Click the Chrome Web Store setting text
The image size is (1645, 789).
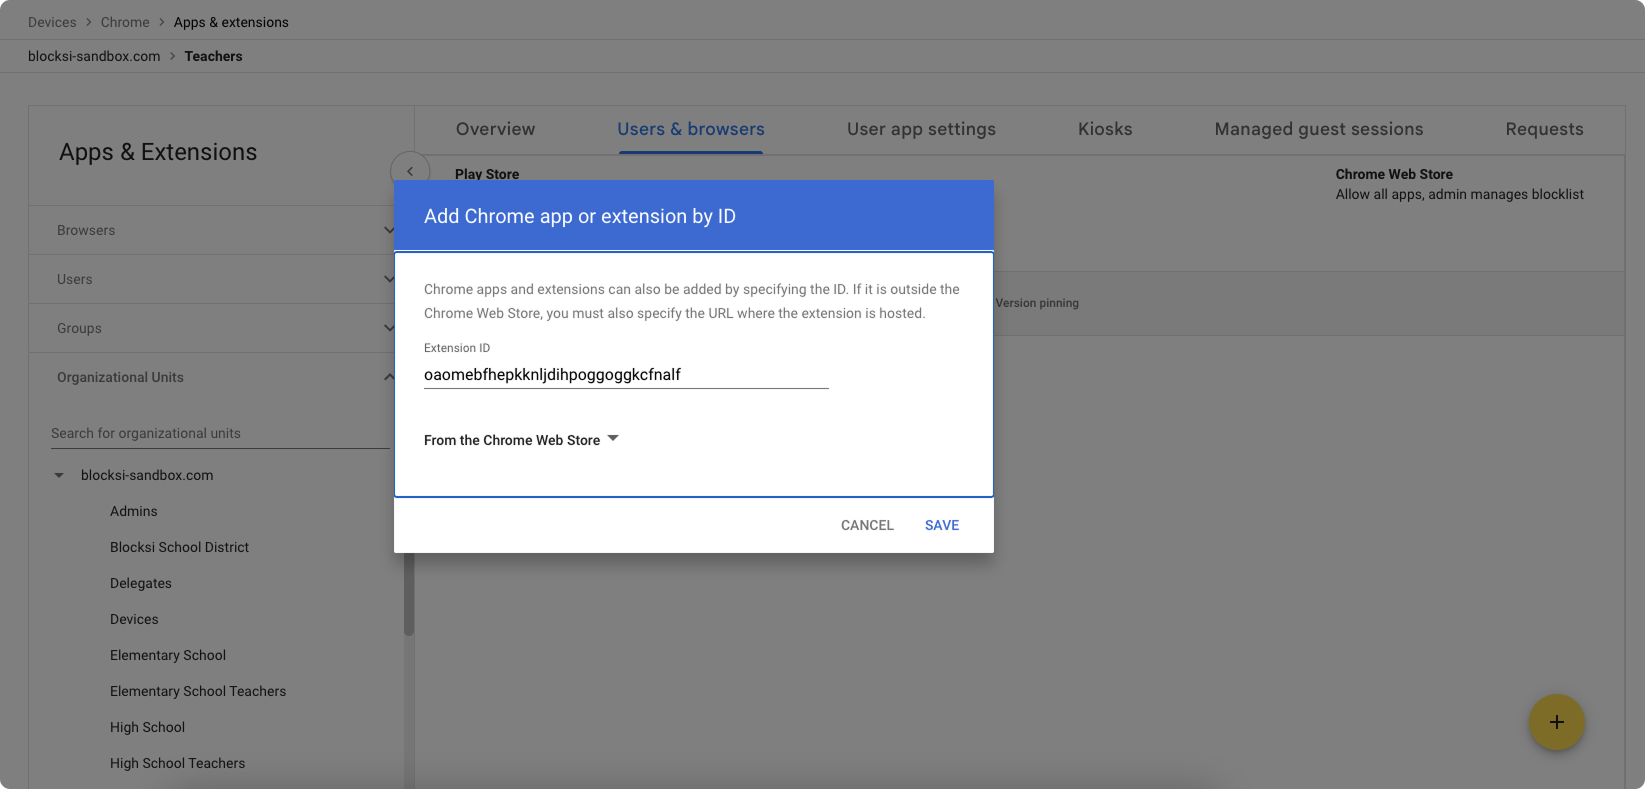tap(1394, 174)
